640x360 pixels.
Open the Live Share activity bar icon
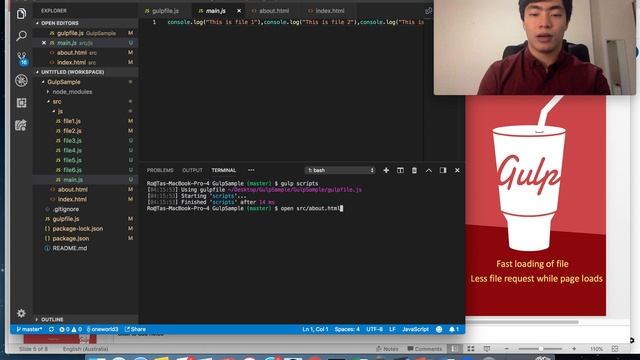point(21,125)
